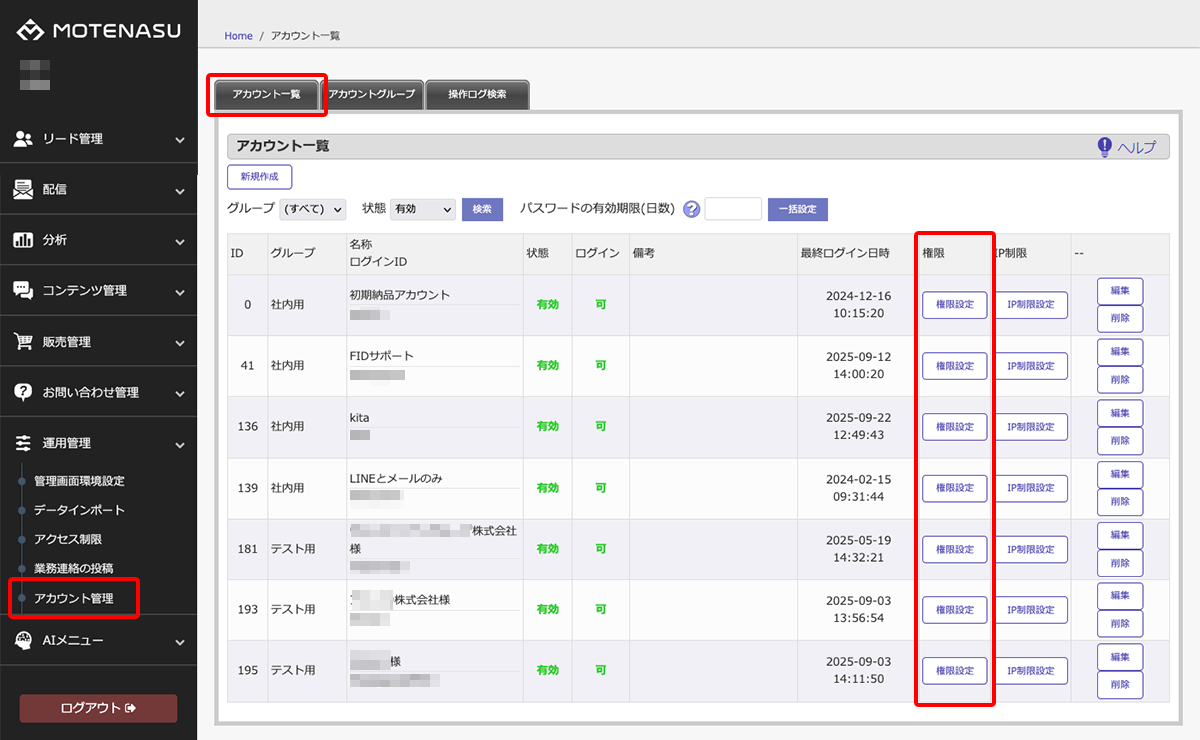Click the ログアウト button
This screenshot has height=740, width=1200.
click(x=98, y=708)
